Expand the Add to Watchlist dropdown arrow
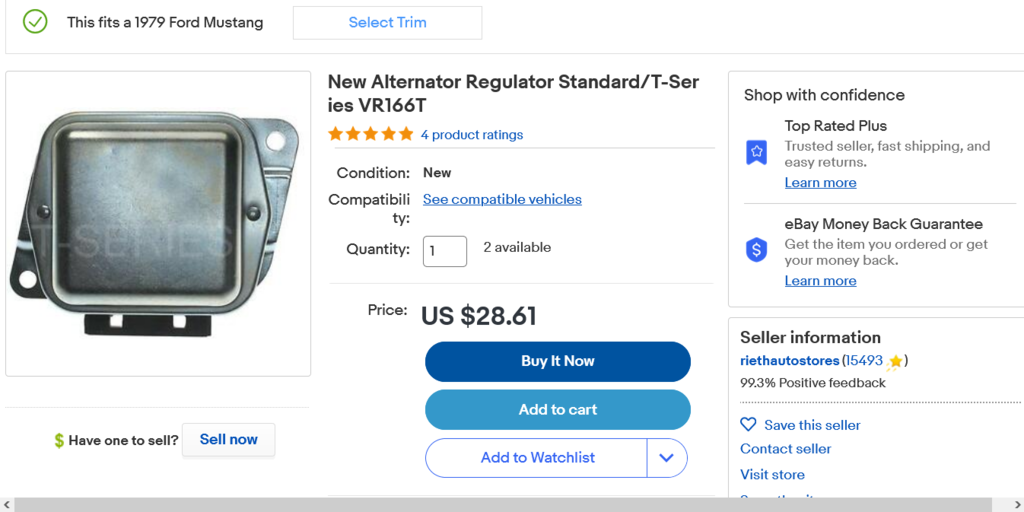 pos(667,458)
